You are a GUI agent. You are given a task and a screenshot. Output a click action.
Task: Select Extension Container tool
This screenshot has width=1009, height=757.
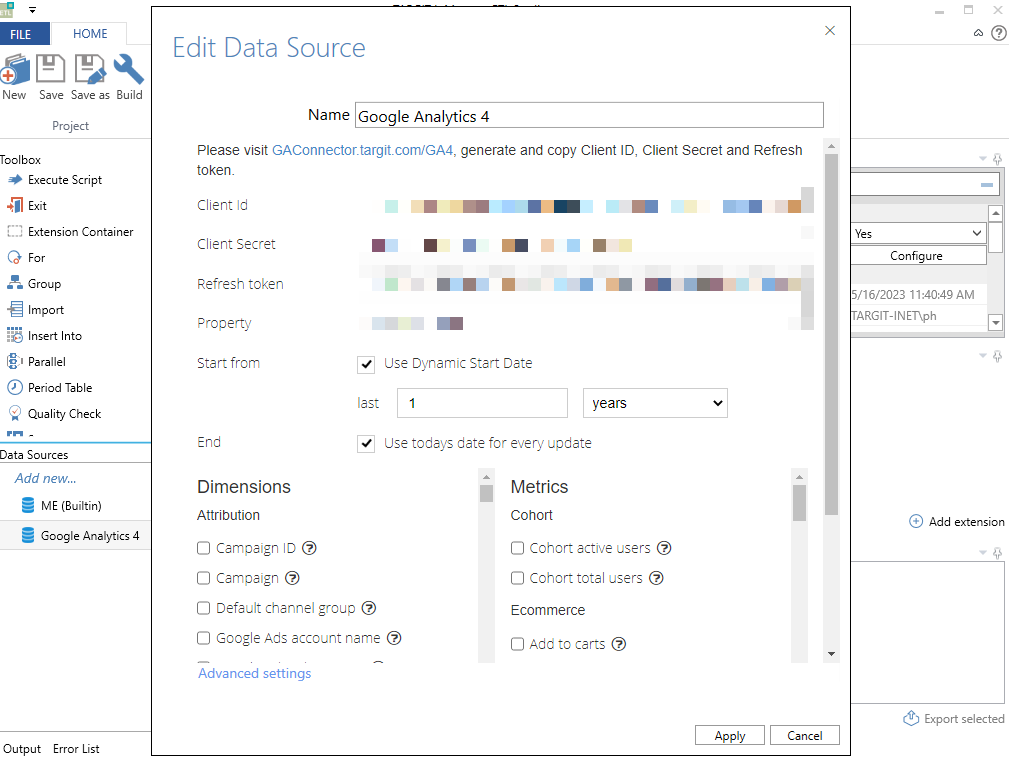[x=70, y=232]
